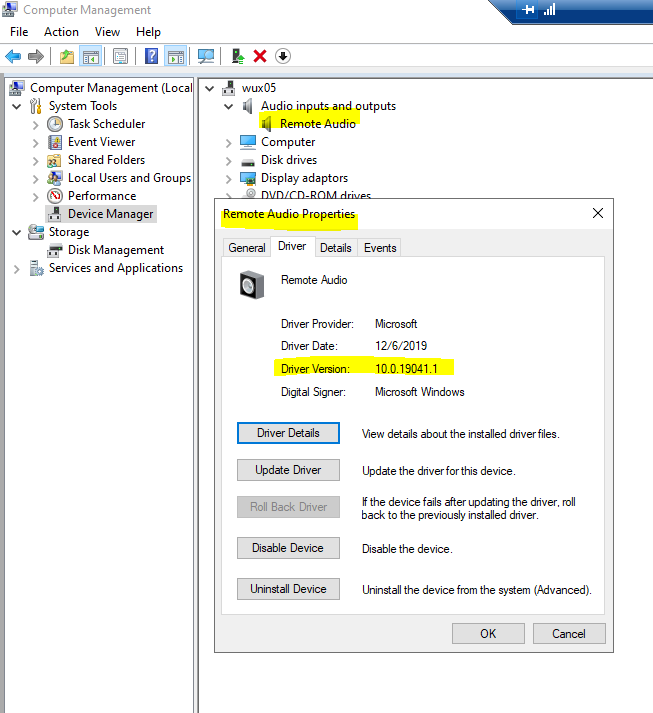Switch to the Details tab
The image size is (653, 713).
point(336,248)
